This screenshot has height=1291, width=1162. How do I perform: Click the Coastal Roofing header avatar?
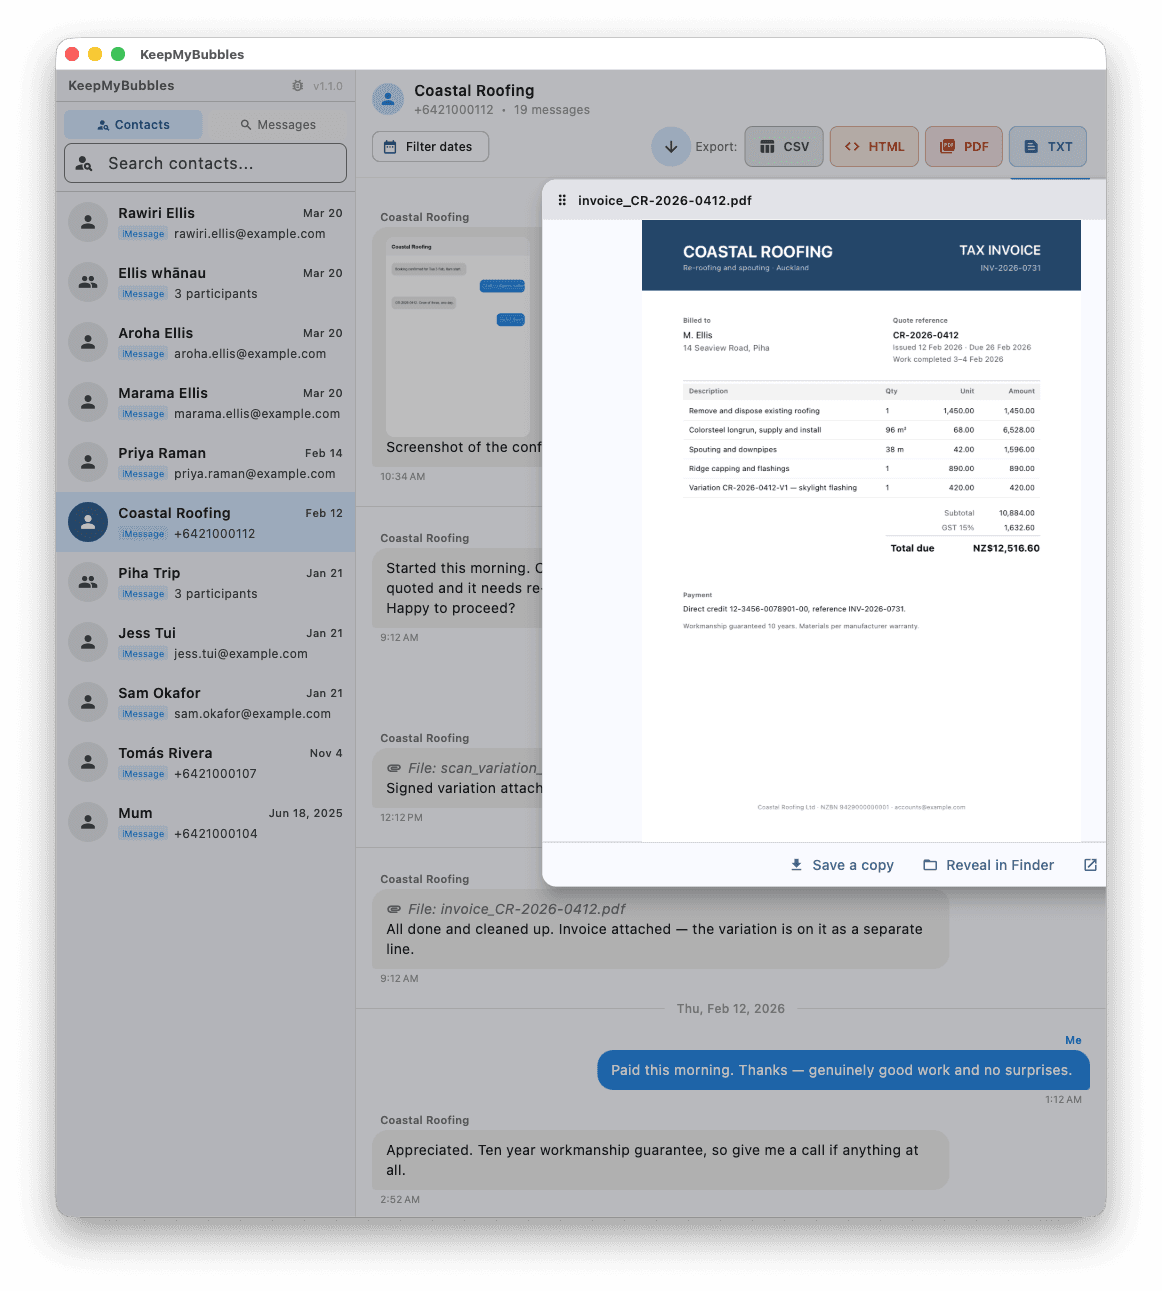coord(388,99)
